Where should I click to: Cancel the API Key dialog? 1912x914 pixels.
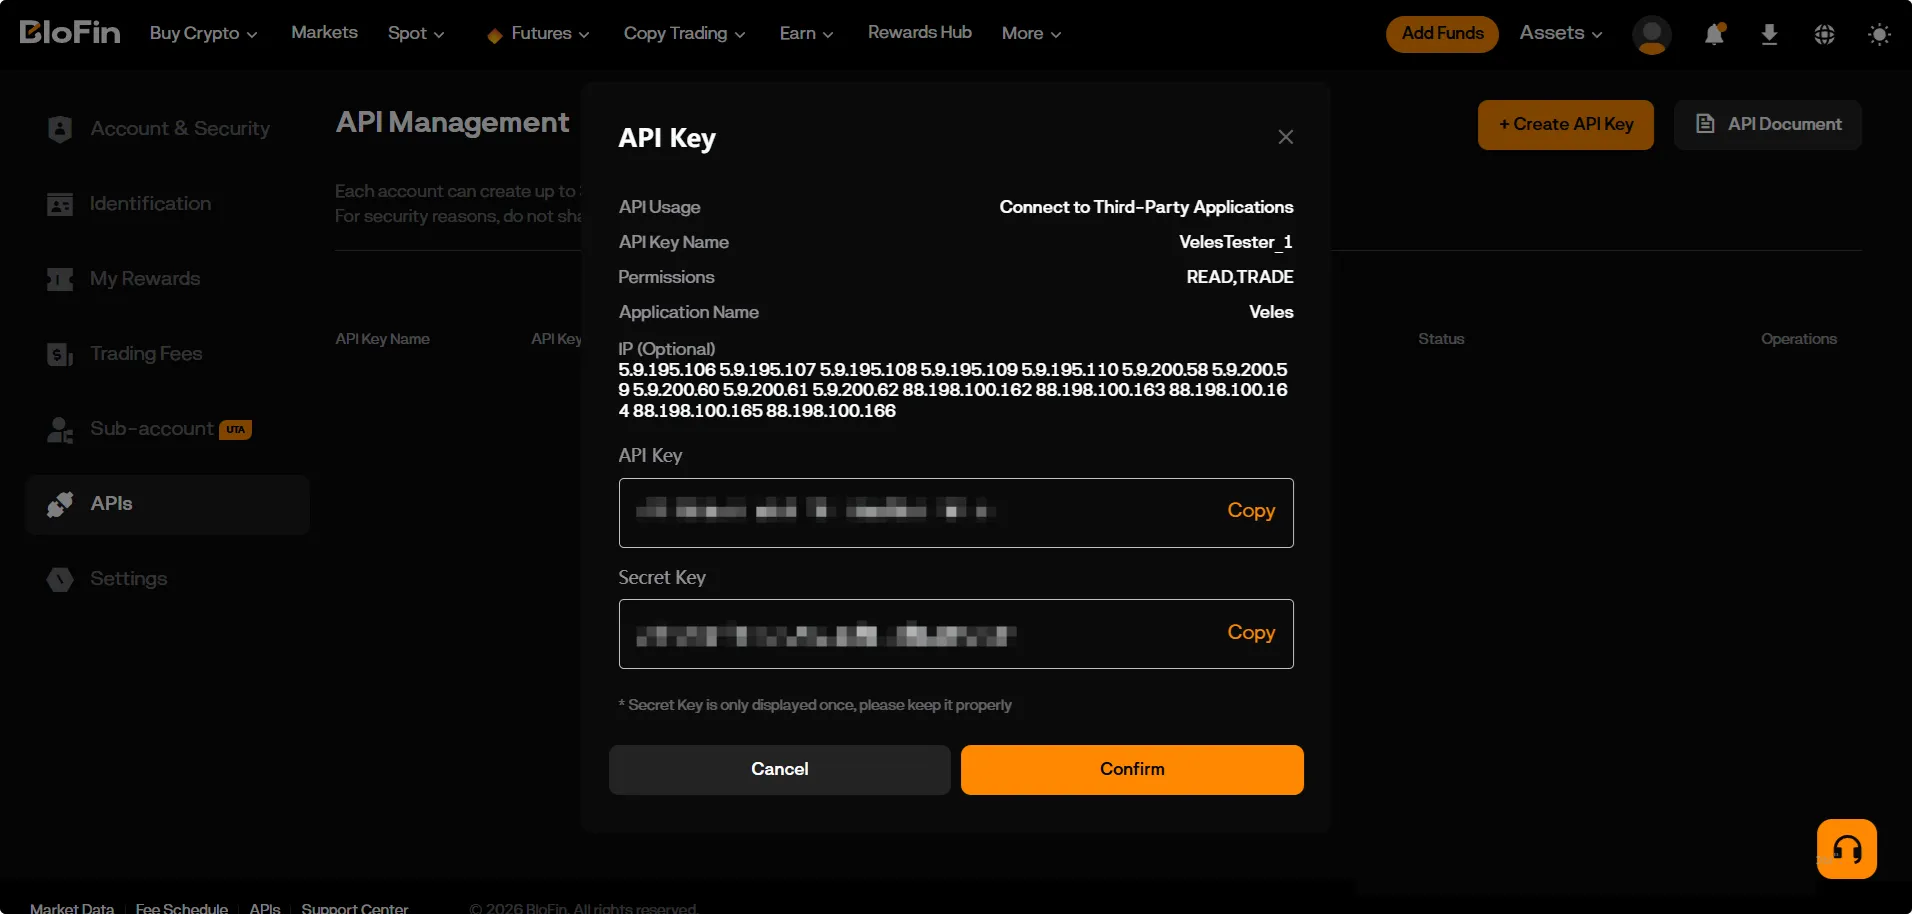[x=780, y=770]
